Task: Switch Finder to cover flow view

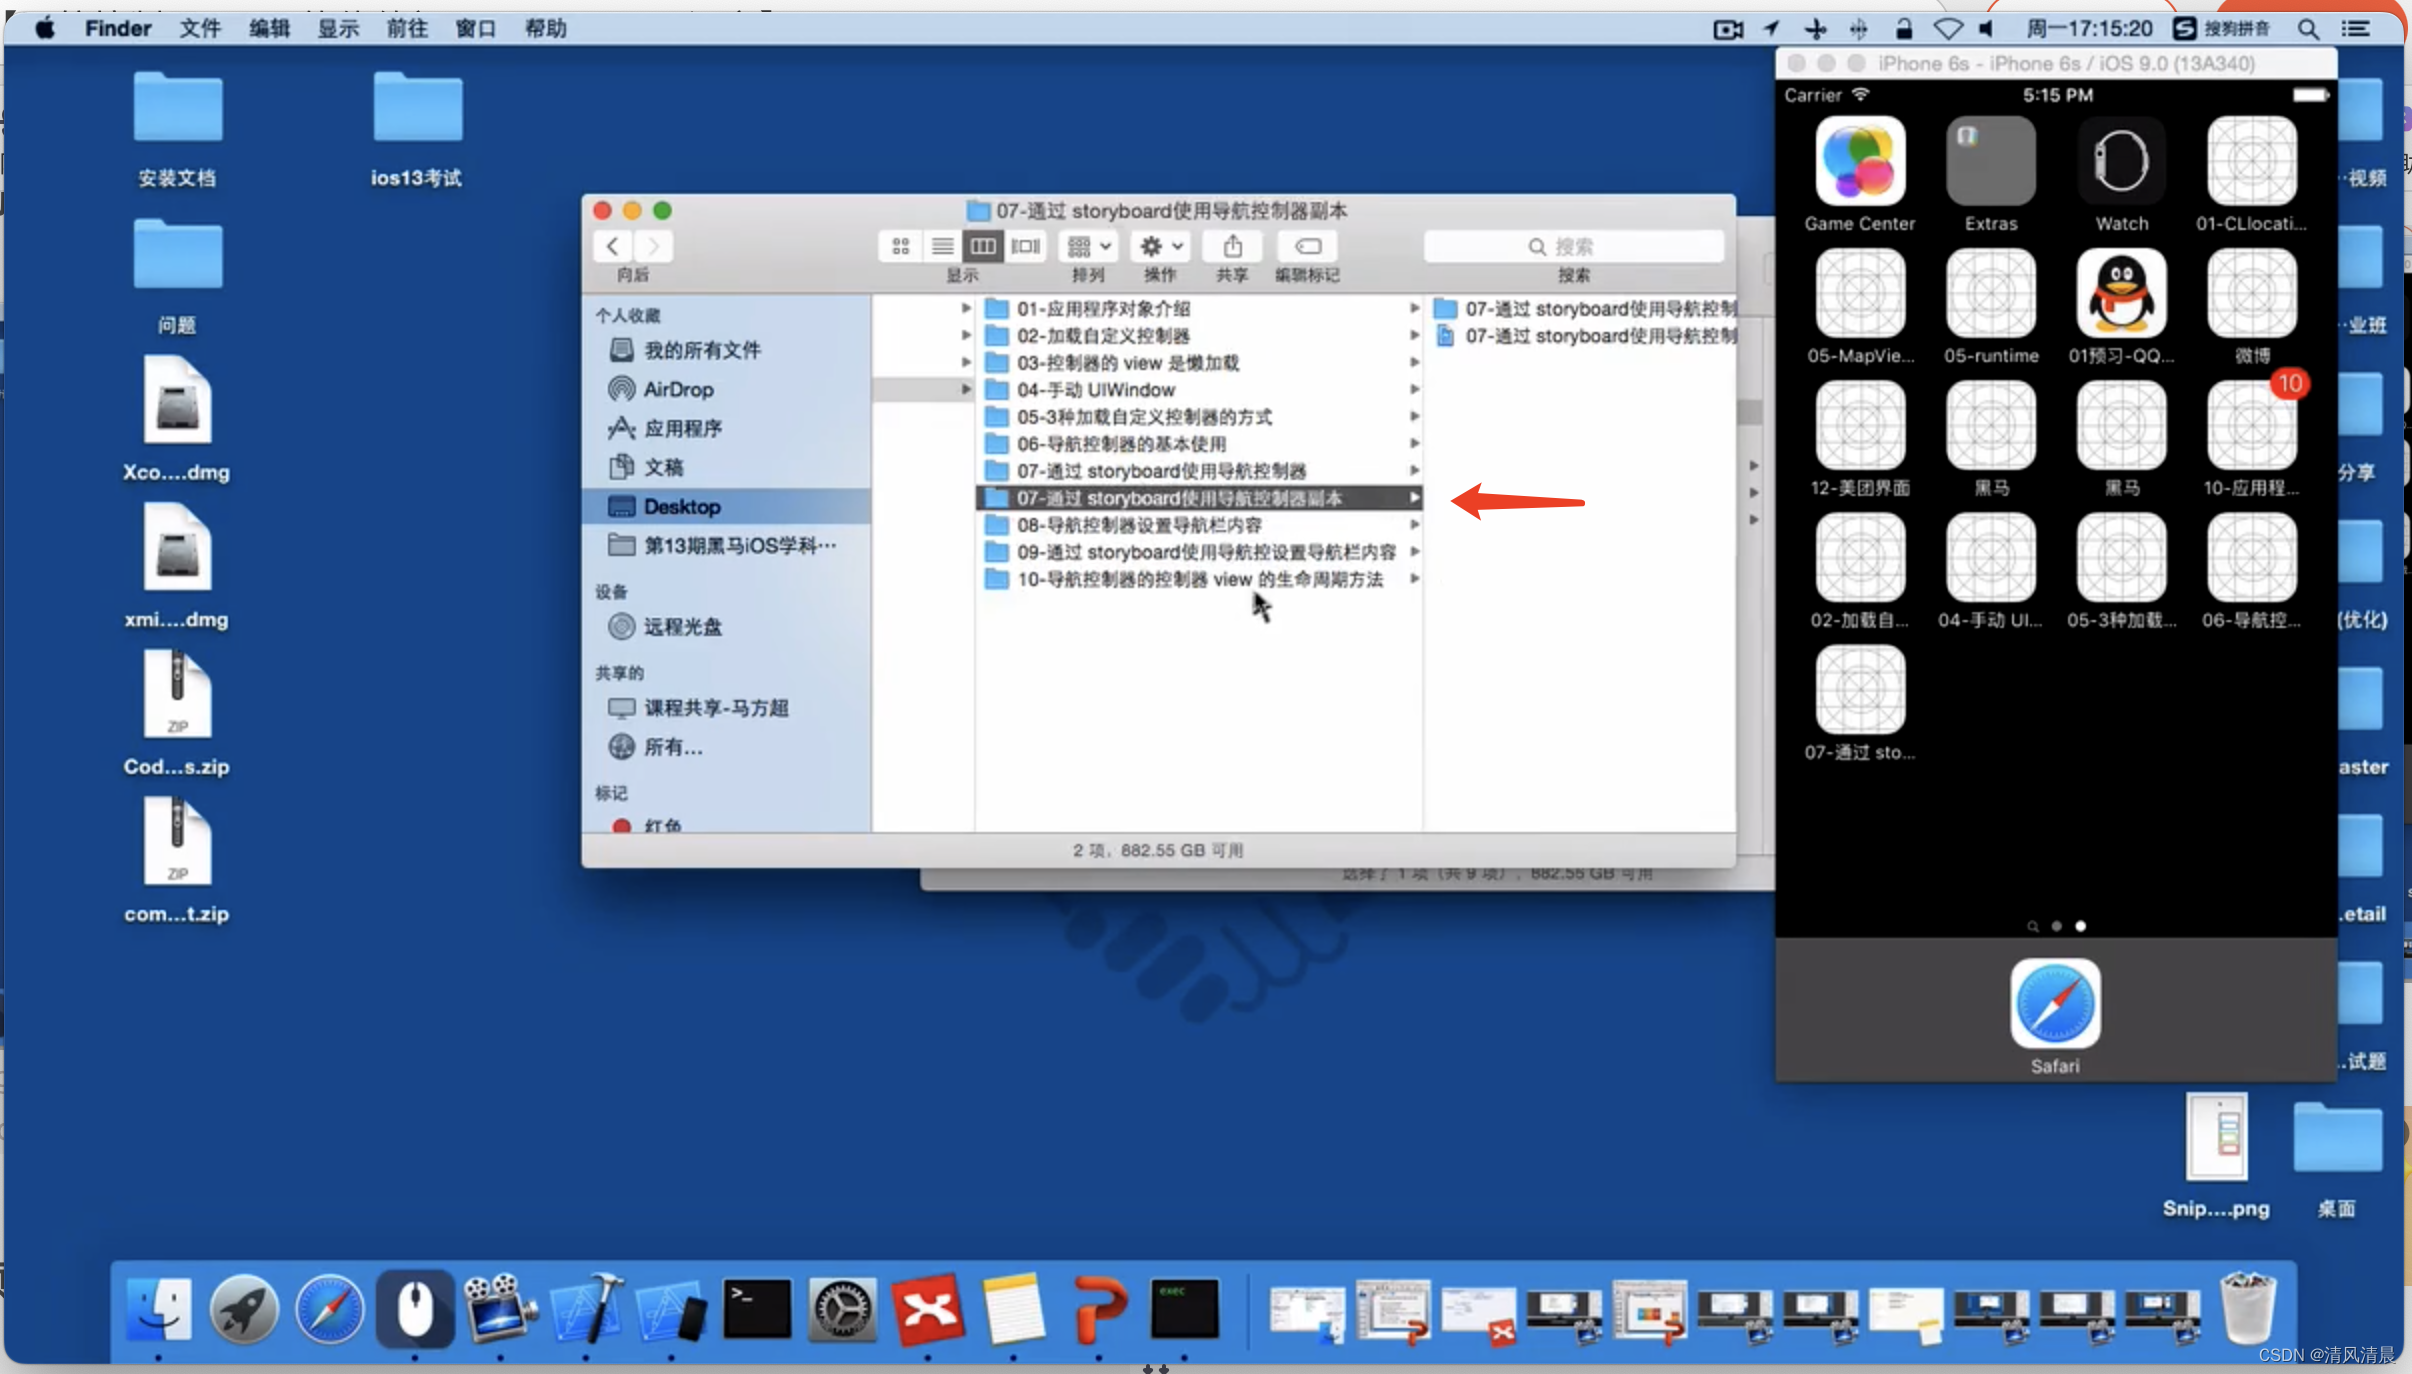Action: click(1025, 246)
